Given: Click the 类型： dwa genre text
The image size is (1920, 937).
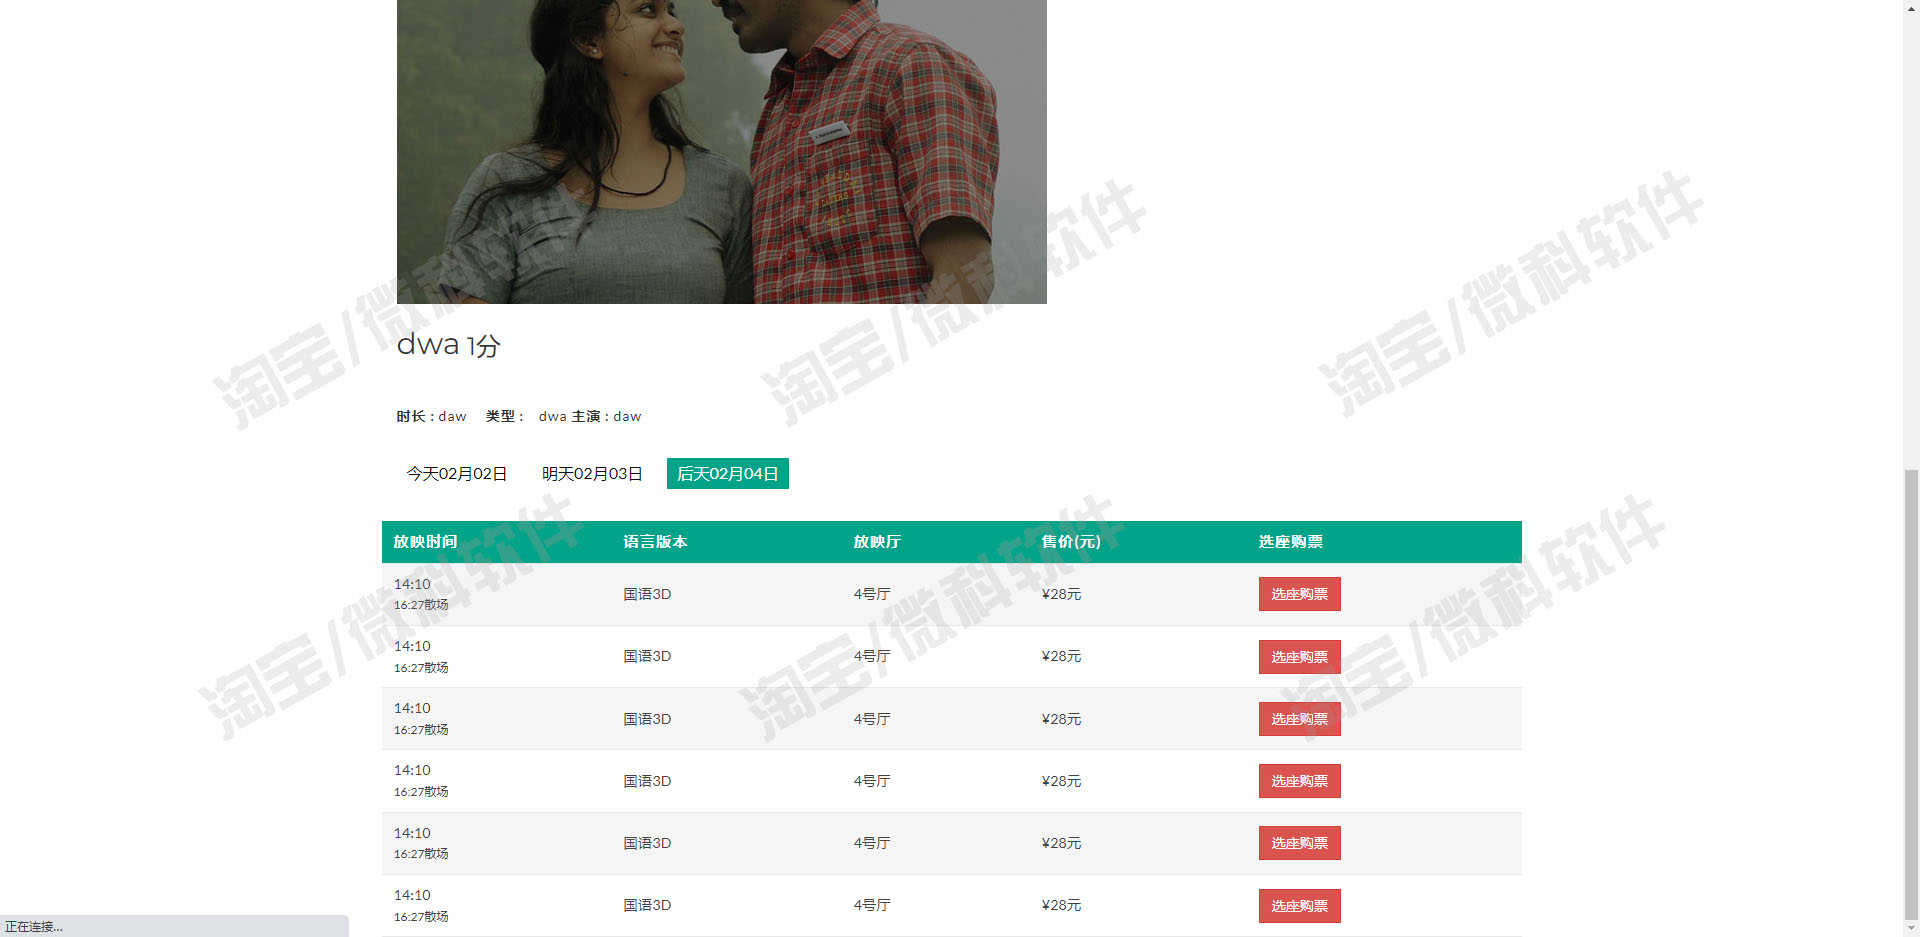Looking at the screenshot, I should [526, 416].
